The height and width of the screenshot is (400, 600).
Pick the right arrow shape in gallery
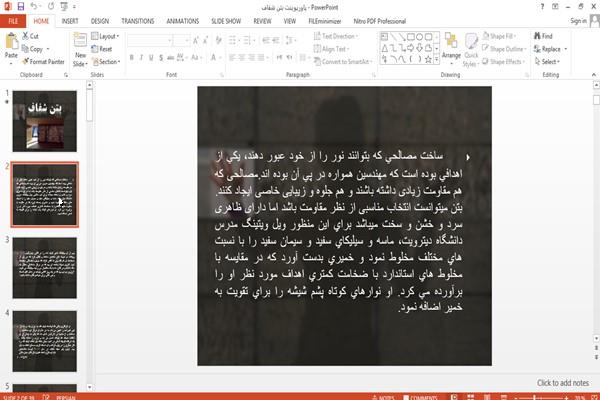411,48
